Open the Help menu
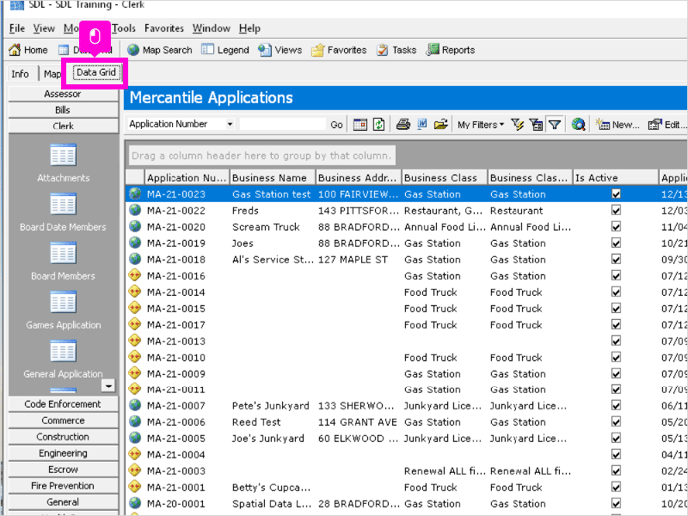 click(x=250, y=29)
